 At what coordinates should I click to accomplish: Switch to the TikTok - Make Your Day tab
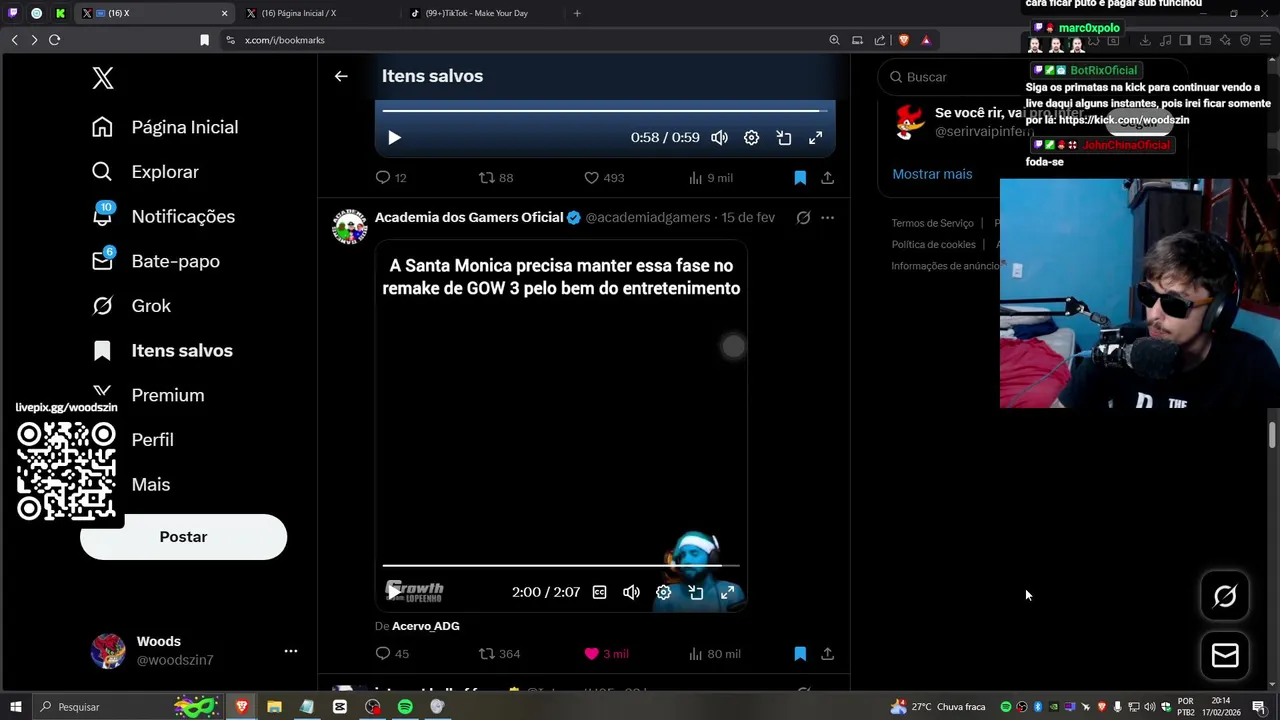(485, 13)
